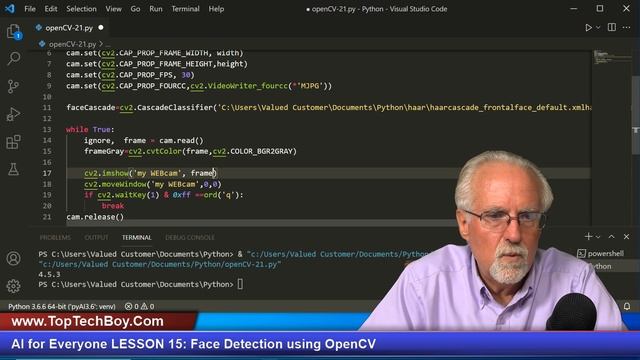Switch to the PROBLEMS panel tab
The width and height of the screenshot is (640, 360).
click(55, 237)
